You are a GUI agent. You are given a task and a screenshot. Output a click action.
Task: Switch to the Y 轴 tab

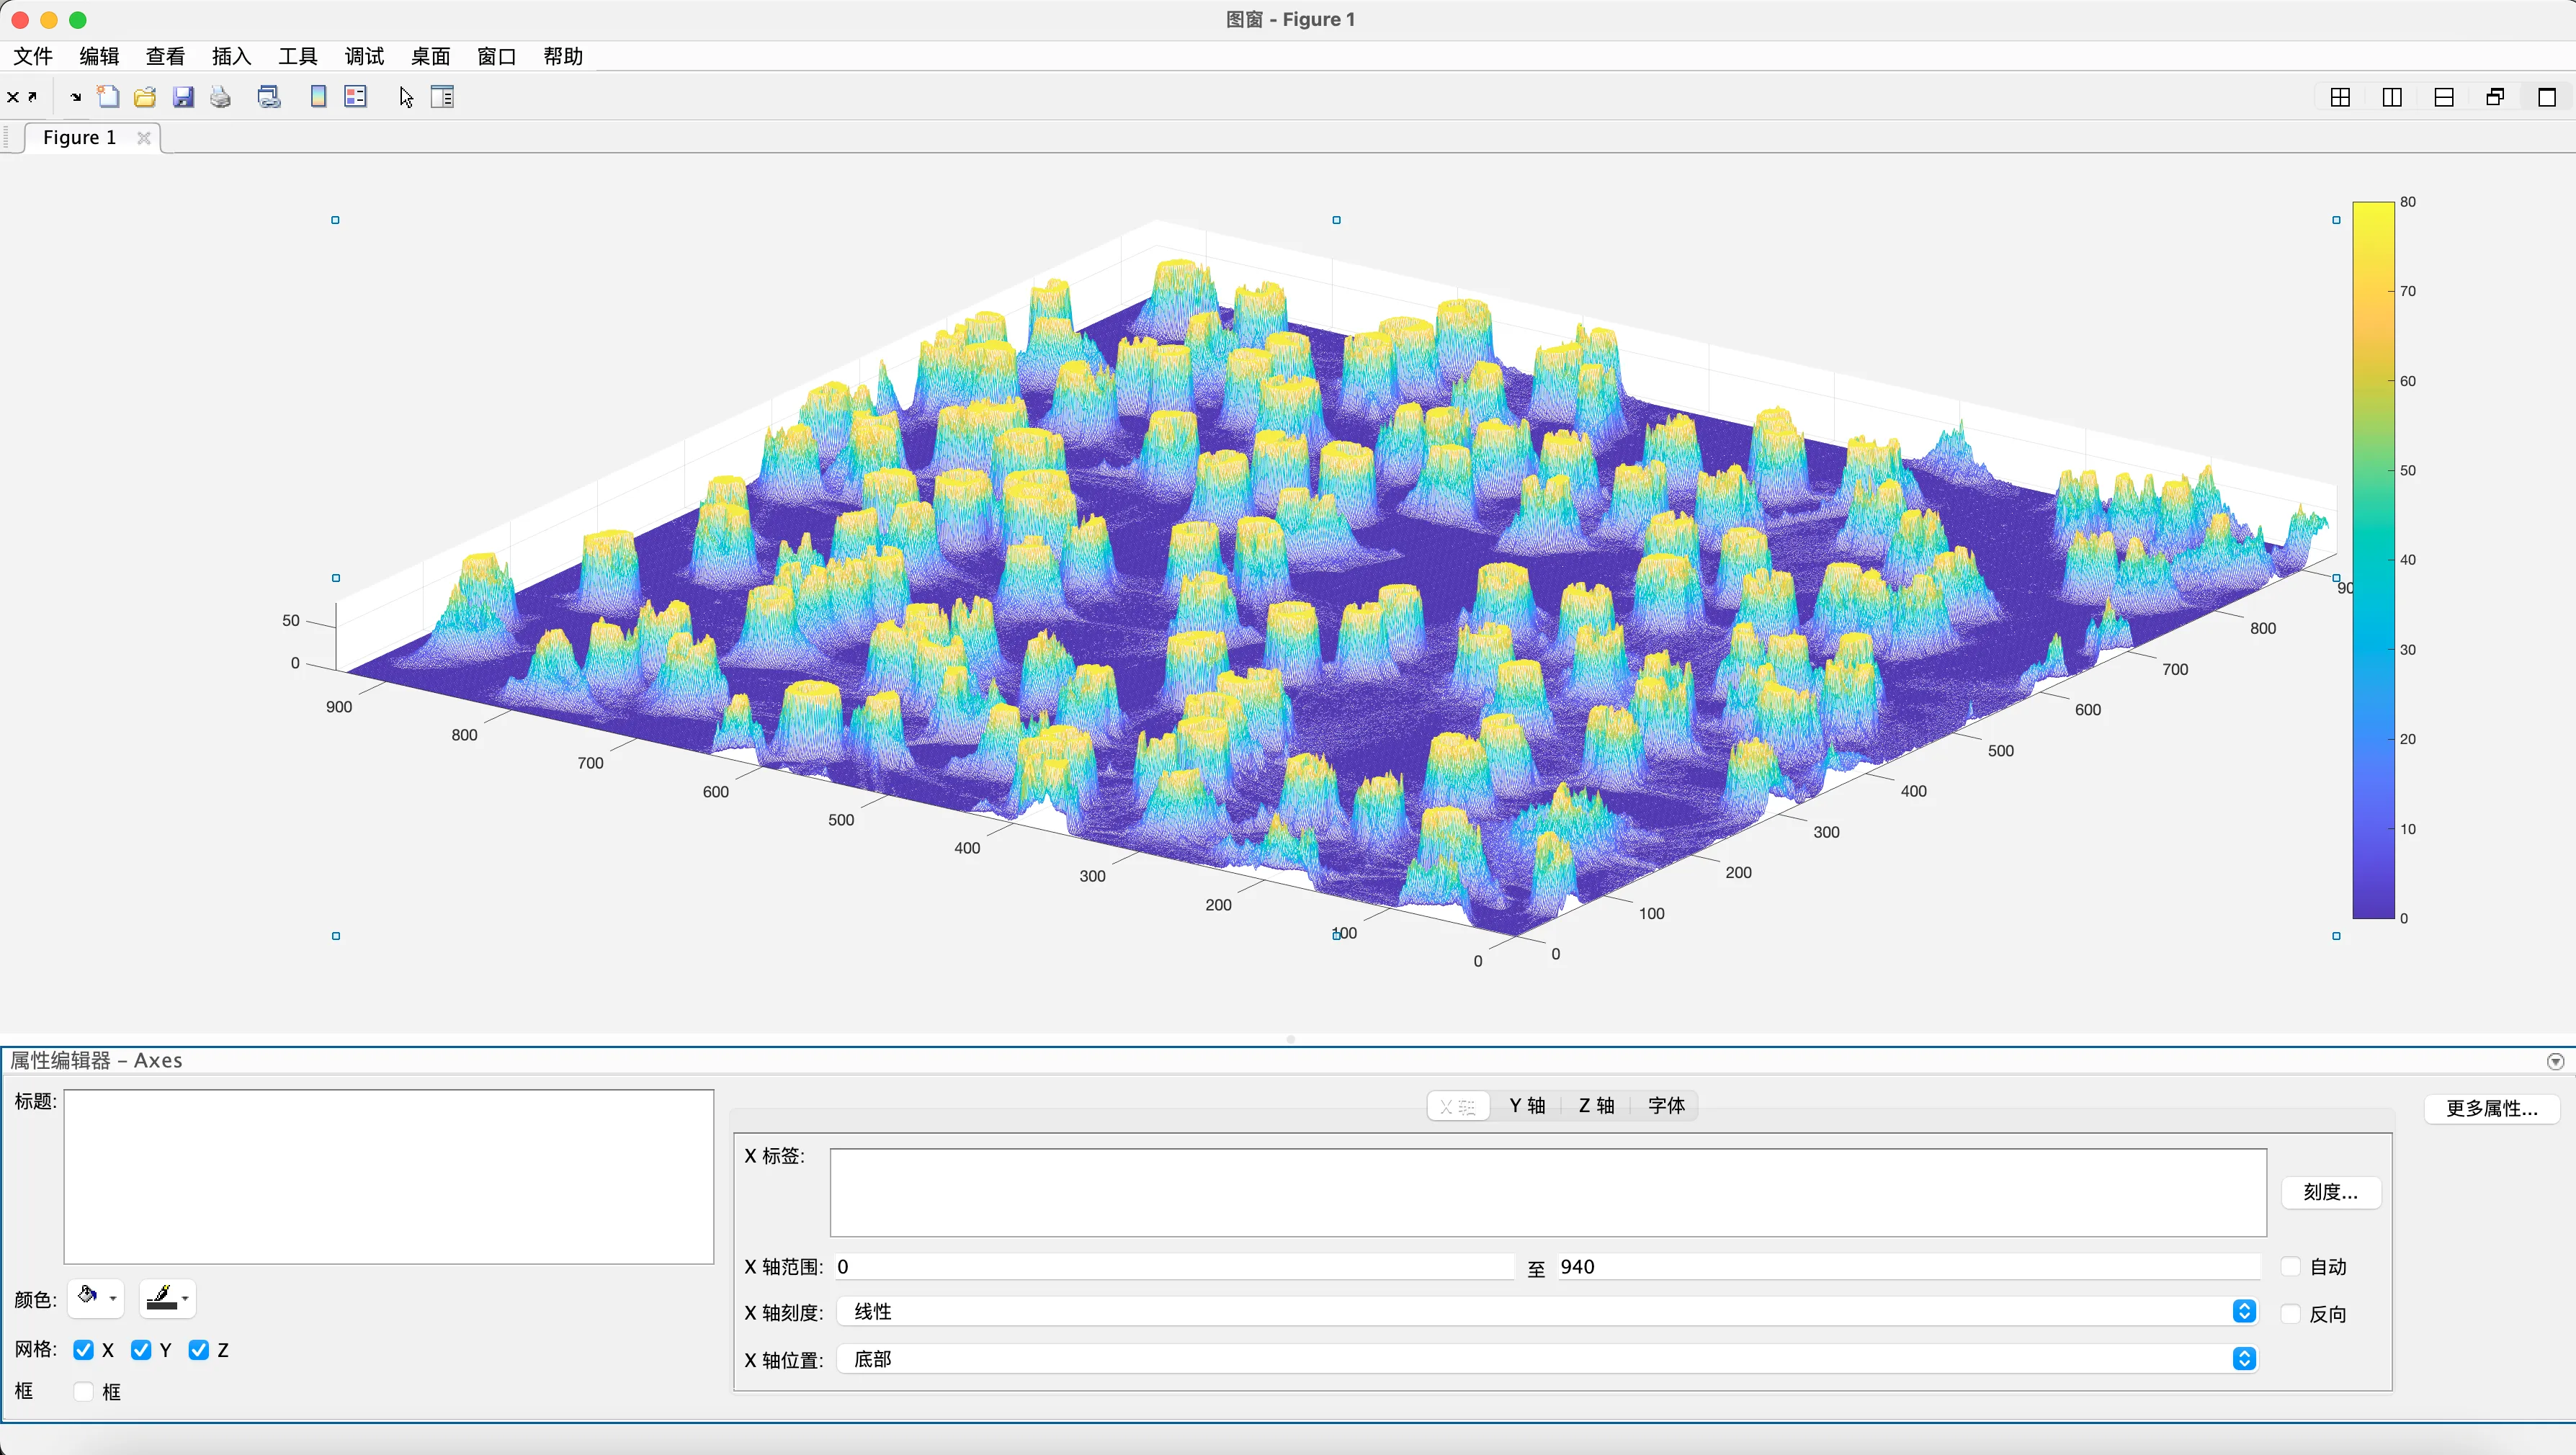1527,1106
